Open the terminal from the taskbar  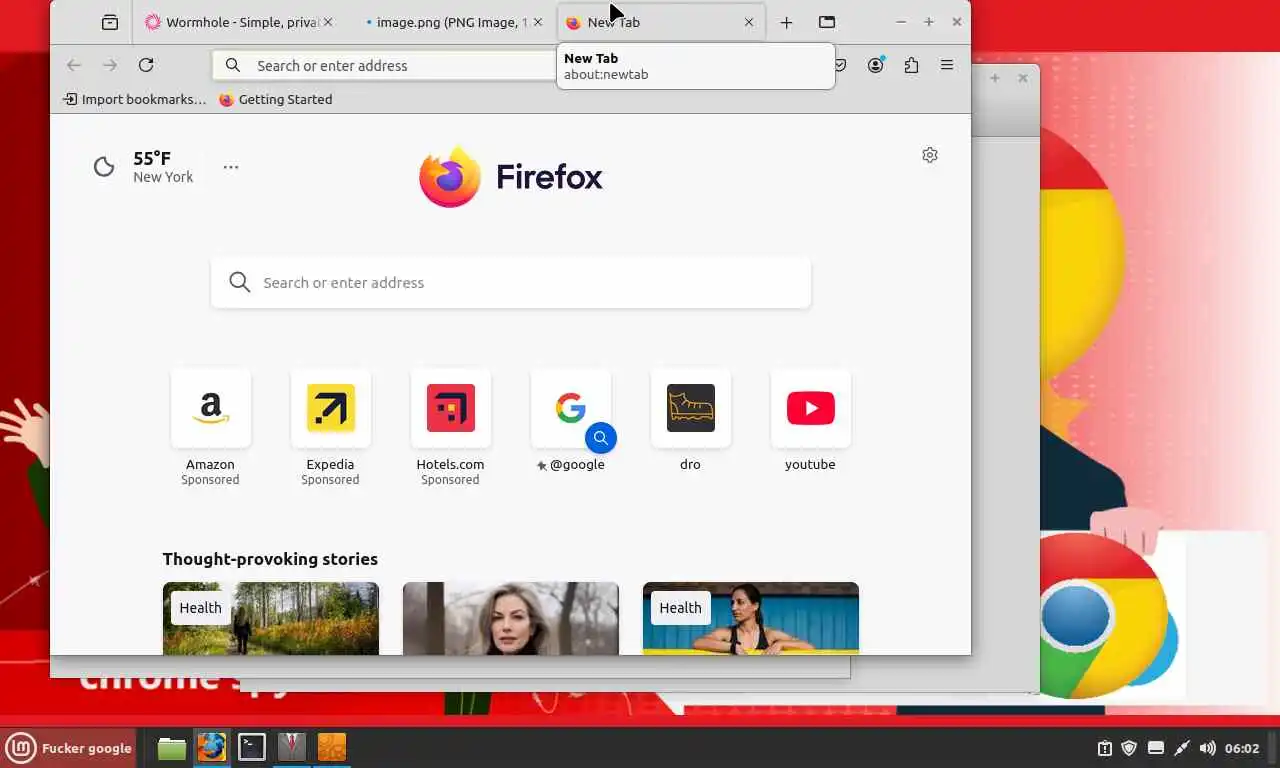tap(252, 748)
